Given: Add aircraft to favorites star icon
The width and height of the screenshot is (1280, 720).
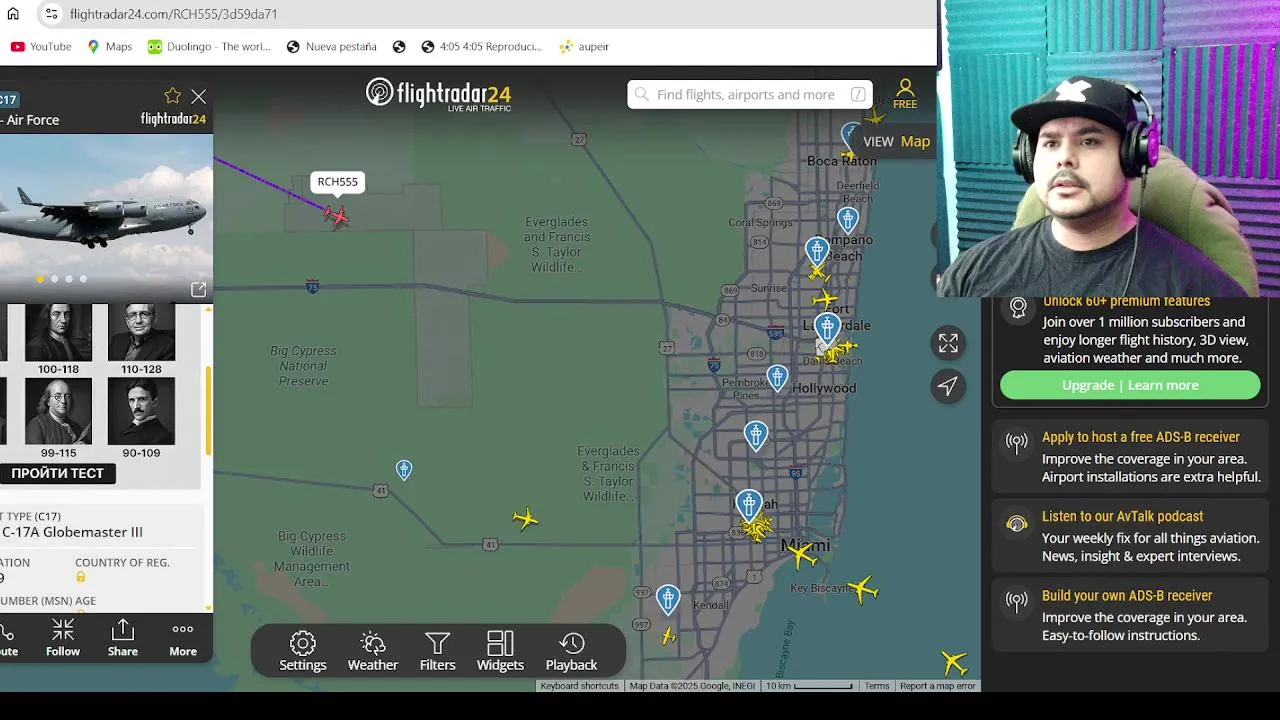Looking at the screenshot, I should click(x=173, y=96).
